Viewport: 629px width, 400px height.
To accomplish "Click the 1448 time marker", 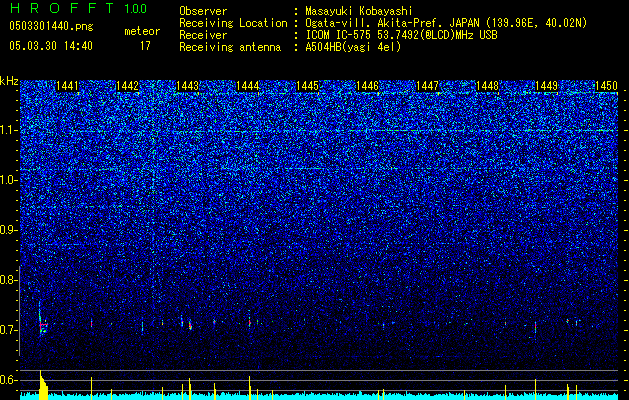I will point(487,86).
